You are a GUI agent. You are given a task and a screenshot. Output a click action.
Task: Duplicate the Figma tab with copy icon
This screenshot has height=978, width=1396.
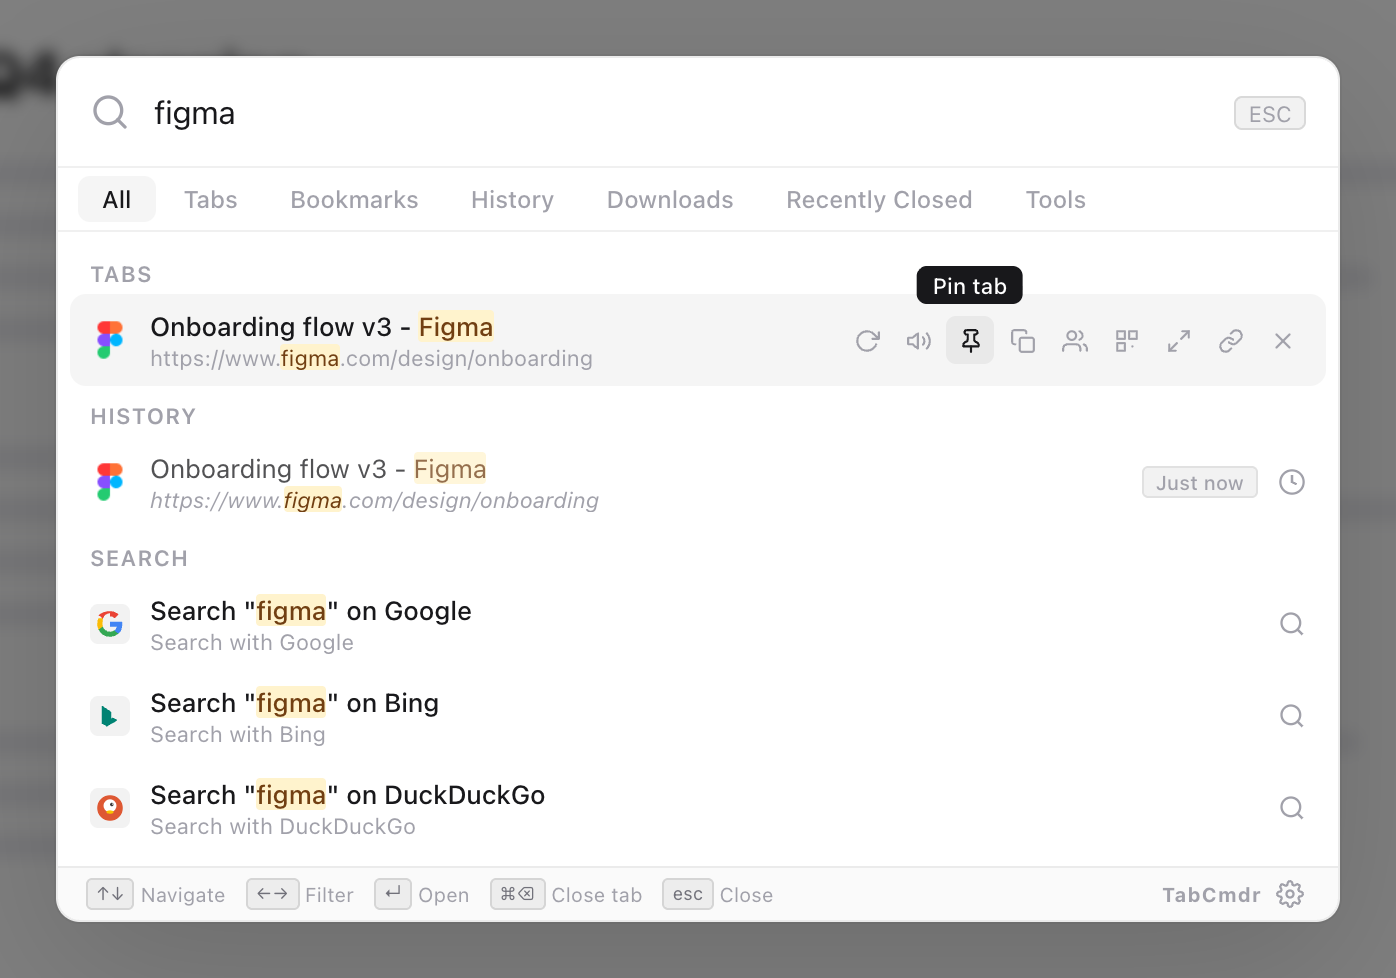[x=1022, y=341]
